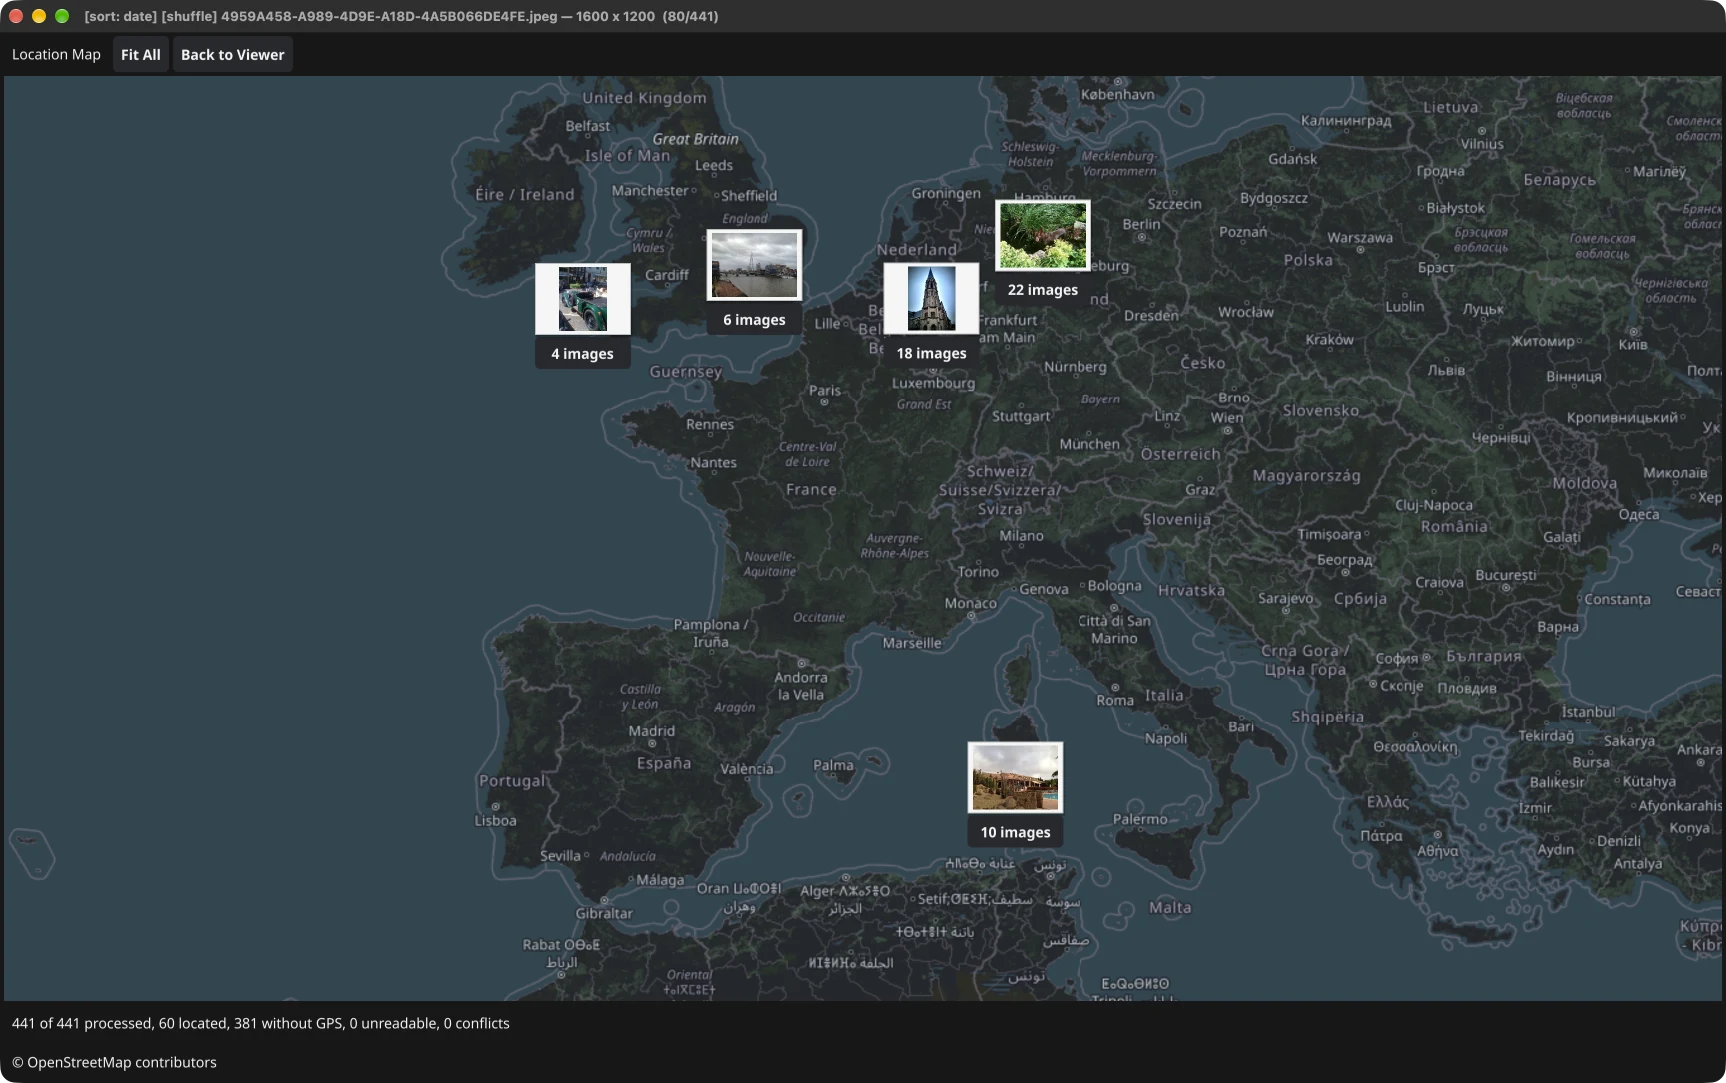Open the 10 images Sardinia cluster thumbnail
Image resolution: width=1726 pixels, height=1083 pixels.
(1015, 777)
